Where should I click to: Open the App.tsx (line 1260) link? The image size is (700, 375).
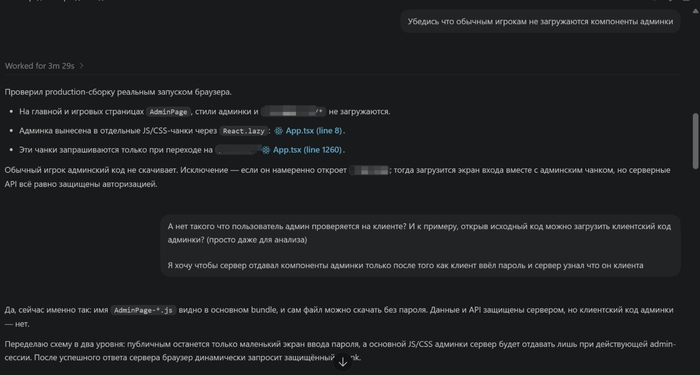[308, 150]
